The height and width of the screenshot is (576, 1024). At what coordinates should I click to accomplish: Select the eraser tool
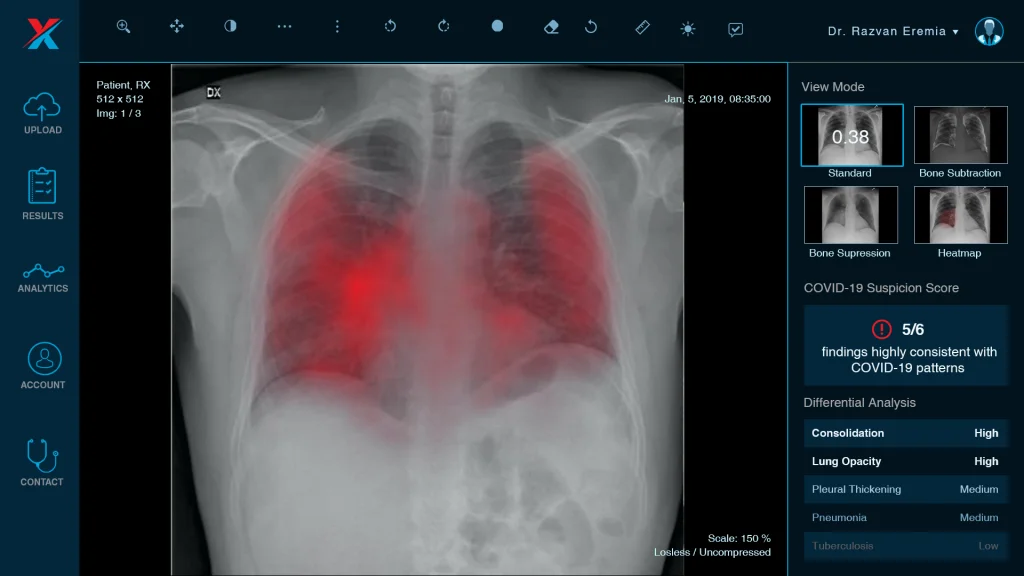coord(551,27)
